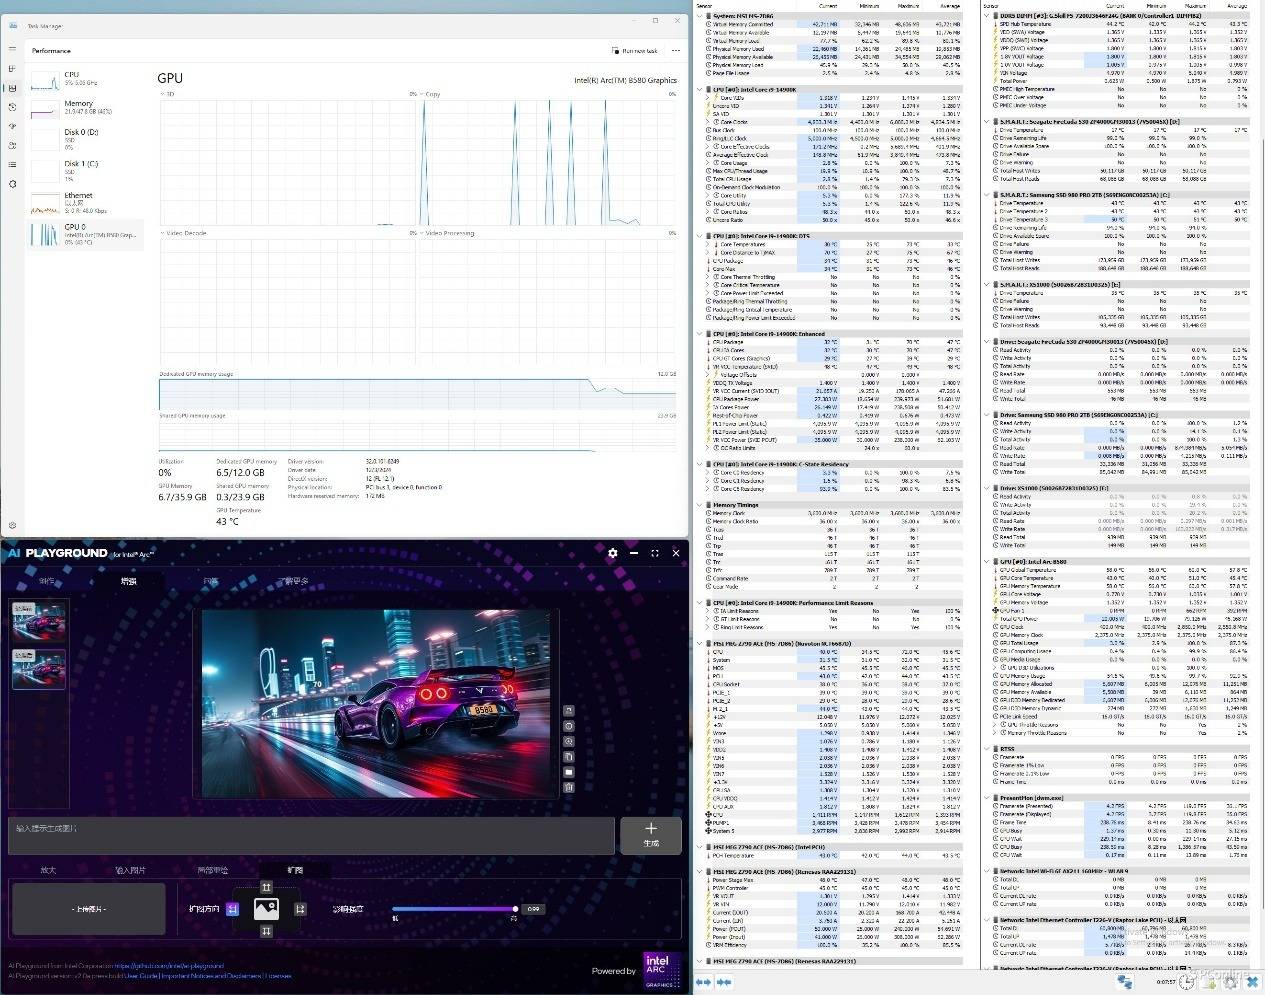Collapse the CPU [#0] Intel Core i9-14900K group
Viewport: 1265px width, 995px height.
point(701,90)
